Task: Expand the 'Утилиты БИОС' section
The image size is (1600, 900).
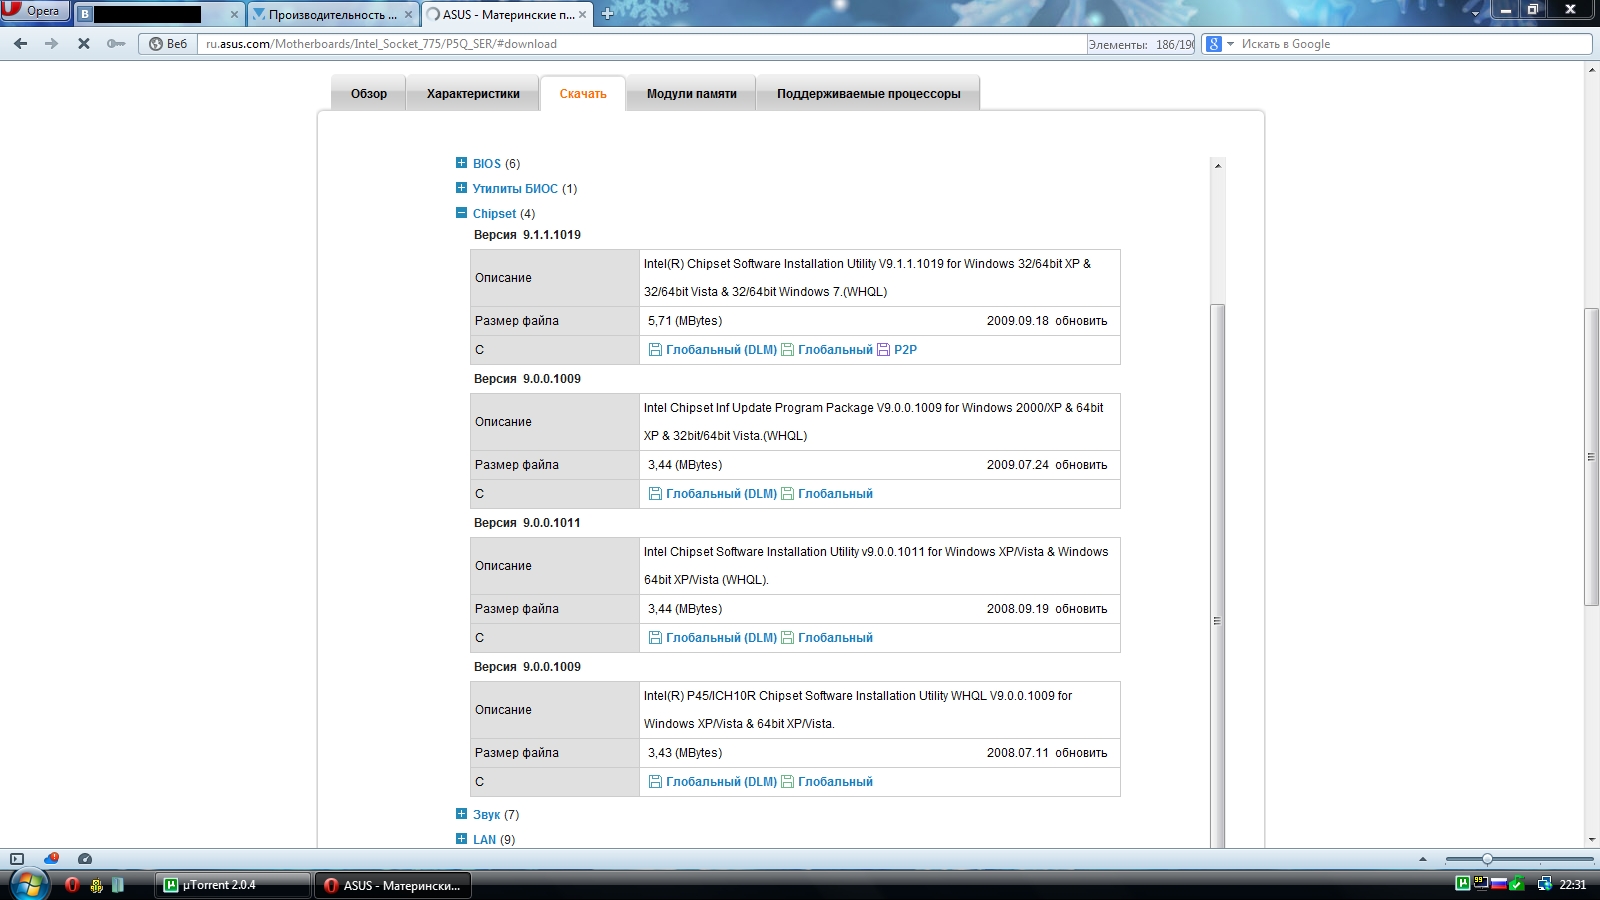Action: 461,188
